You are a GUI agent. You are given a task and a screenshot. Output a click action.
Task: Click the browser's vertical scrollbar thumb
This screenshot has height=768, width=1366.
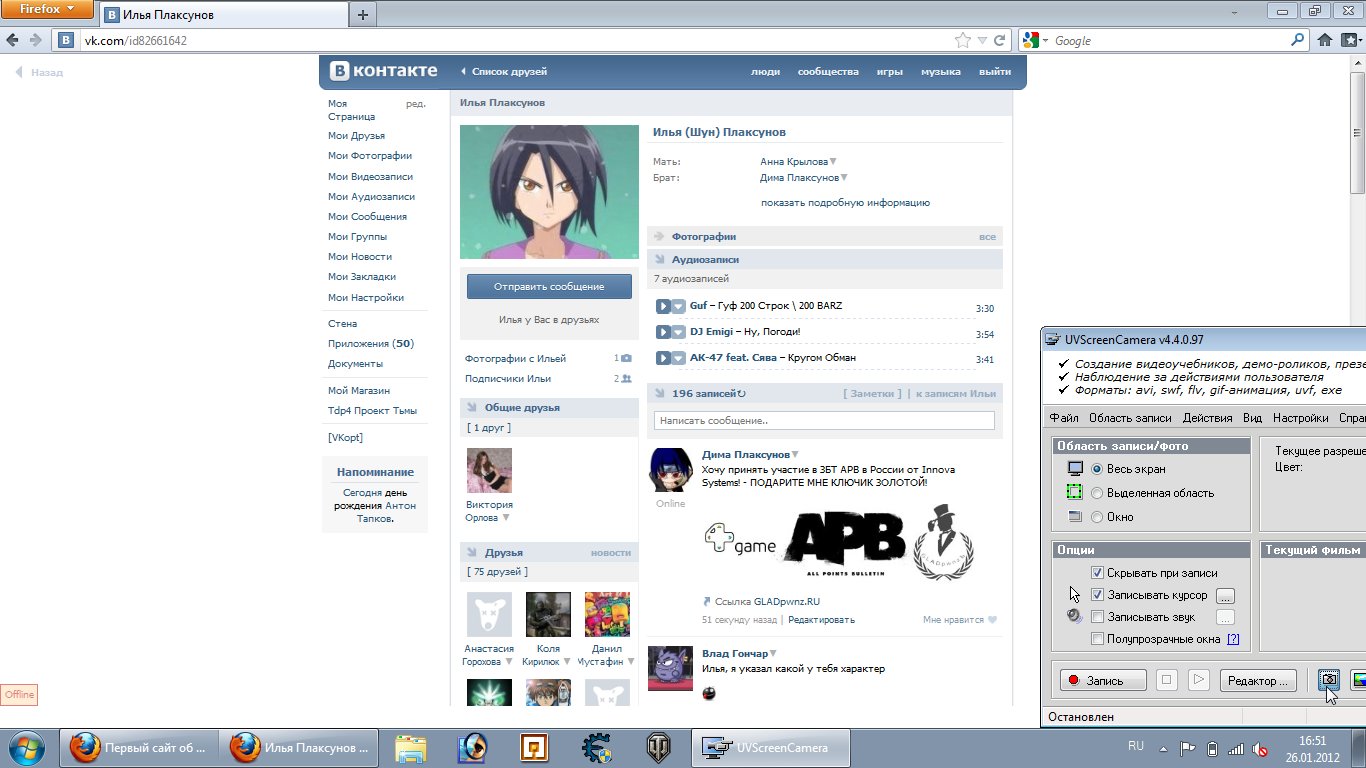pos(1357,160)
